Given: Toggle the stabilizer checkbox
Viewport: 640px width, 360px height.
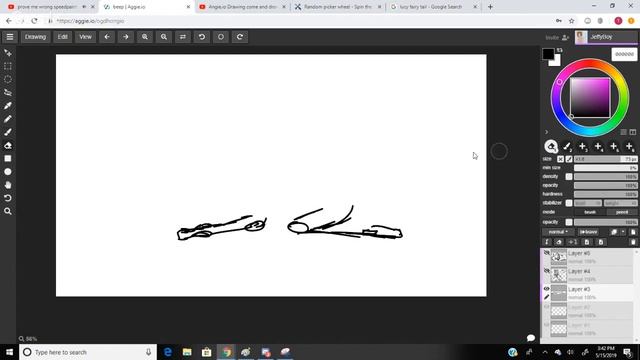Looking at the screenshot, I should (x=569, y=203).
